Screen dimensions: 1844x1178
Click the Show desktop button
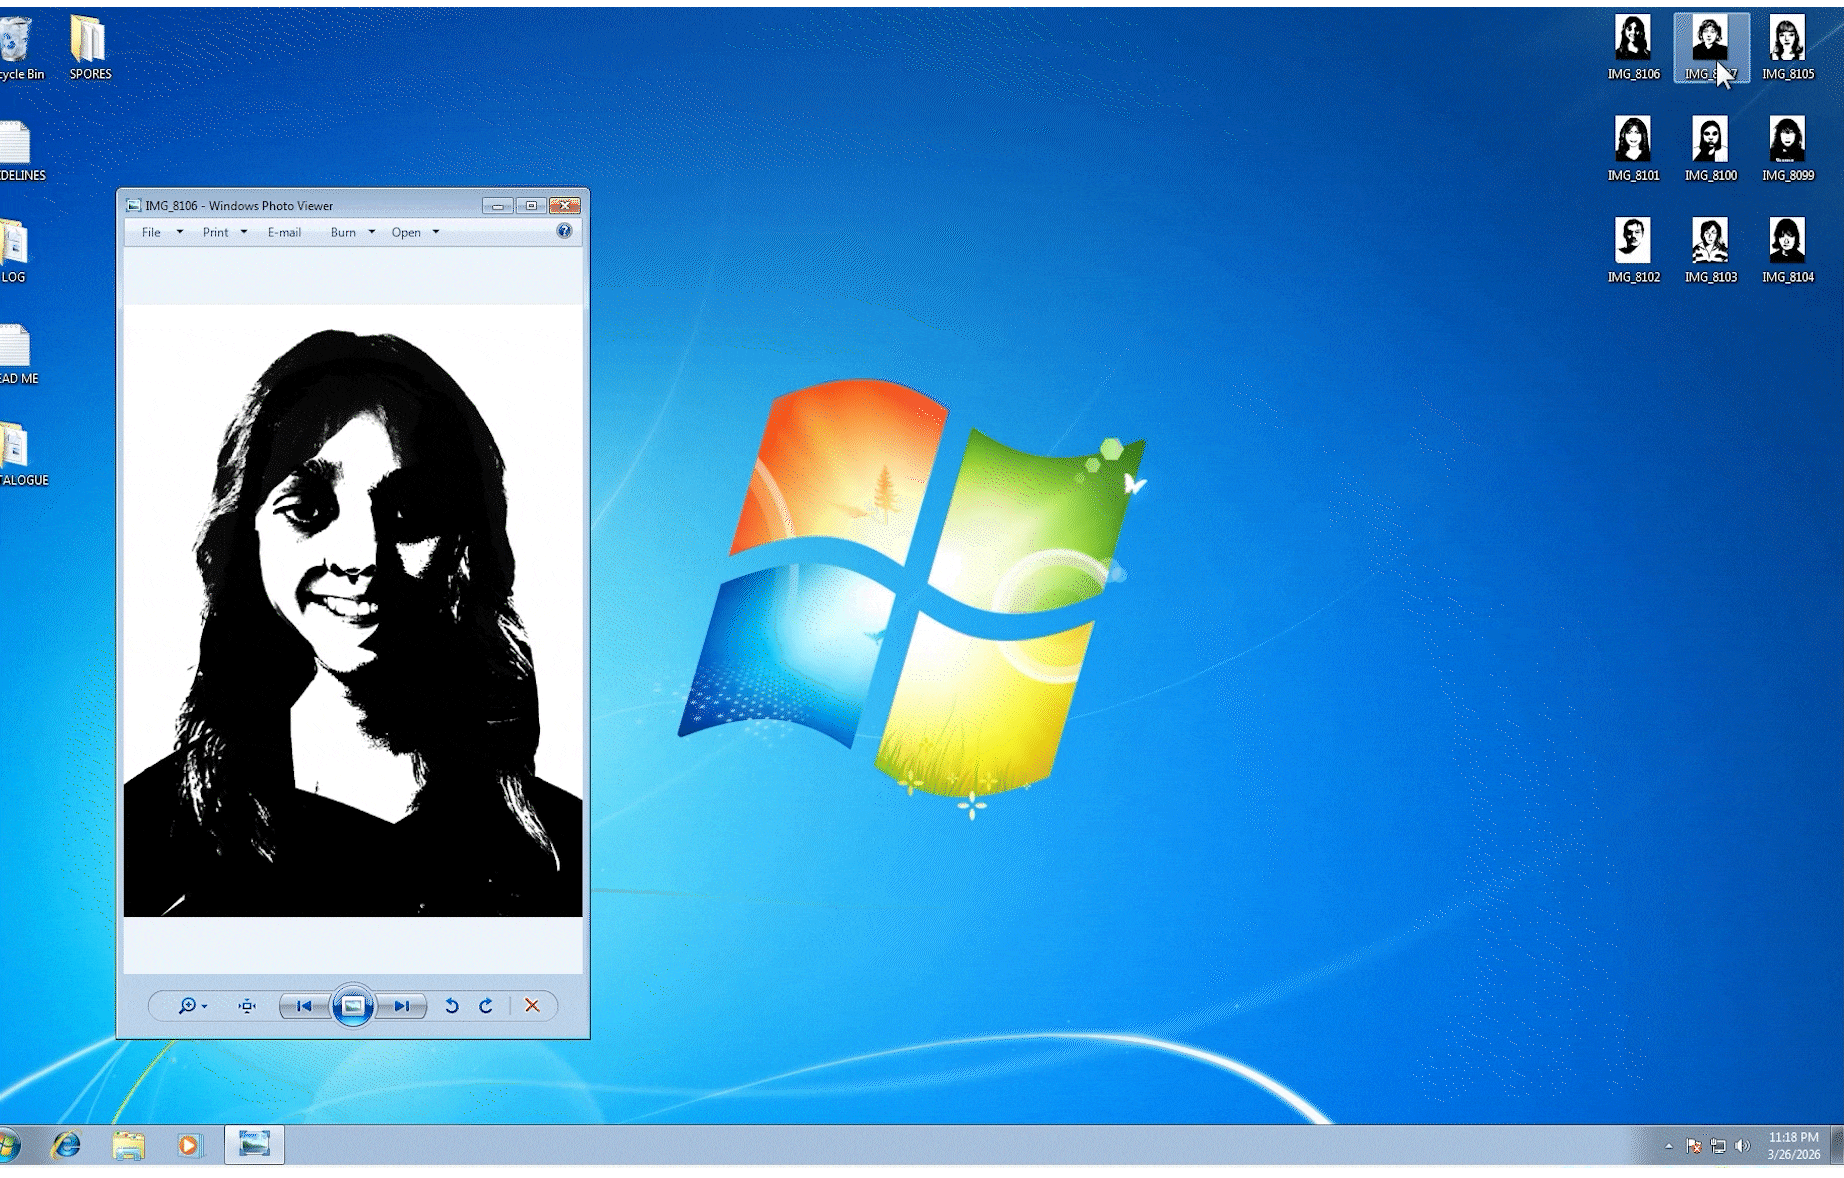click(1837, 1145)
